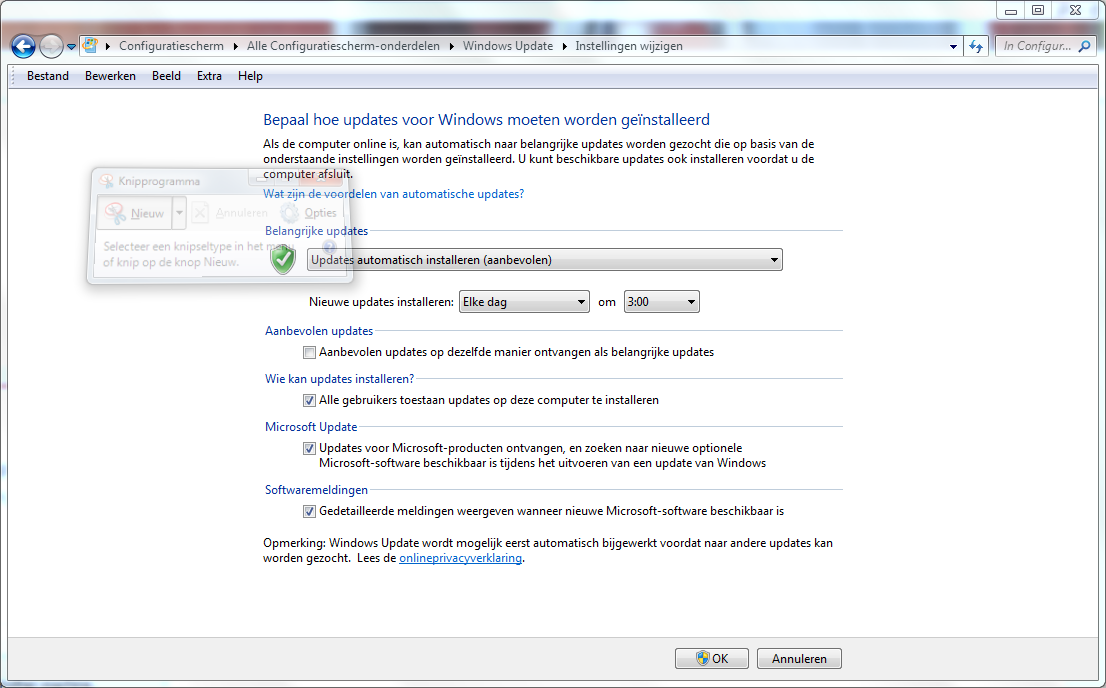1106x688 pixels.
Task: Click the In Configur... search field
Action: pyautogui.click(x=1037, y=46)
